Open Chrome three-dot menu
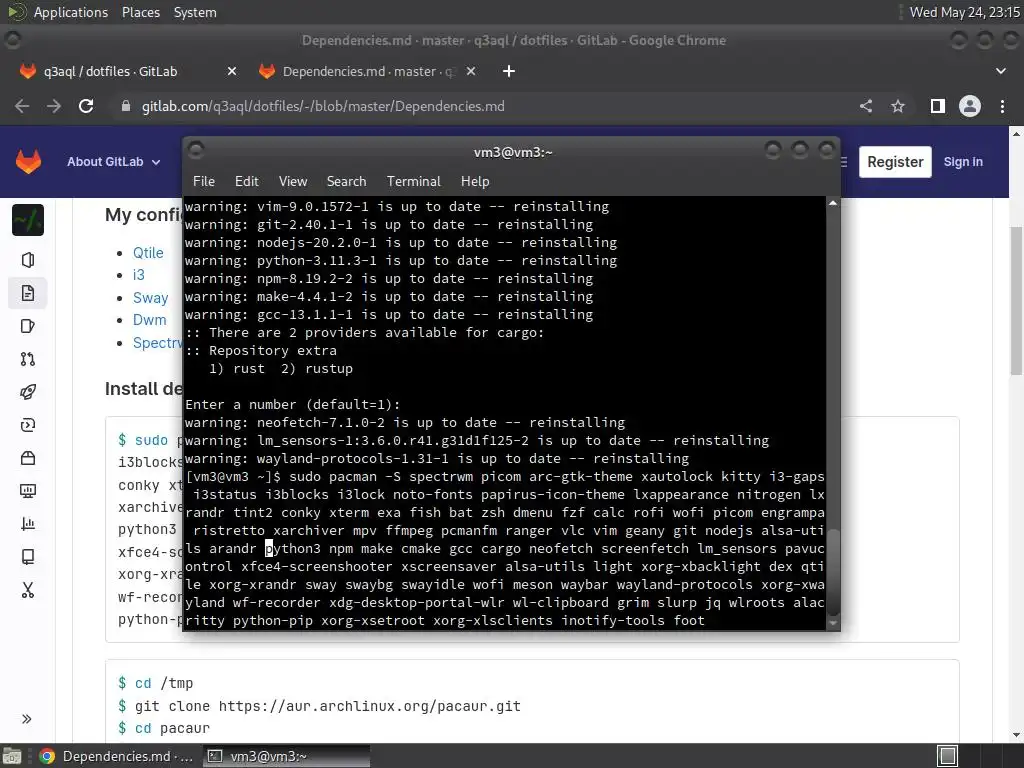 pos(1002,106)
